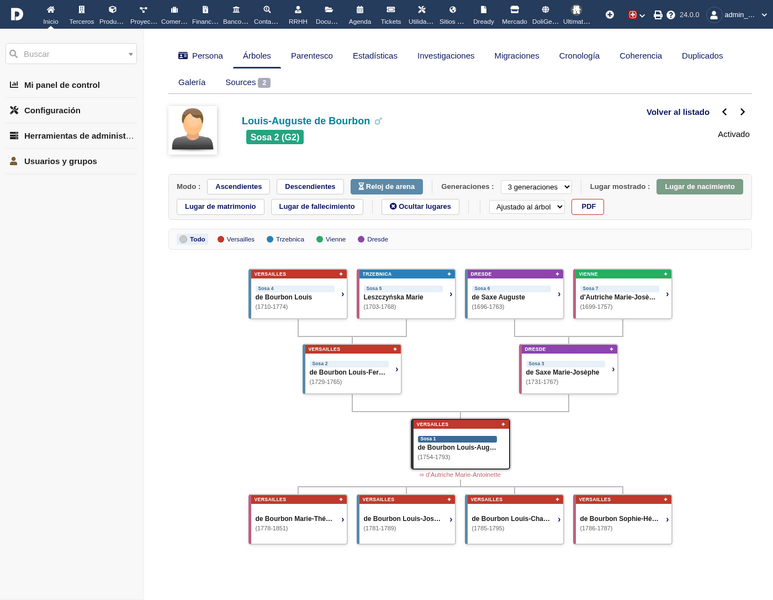Open the Terceros module icon
Viewport: 773px width, 600px height.
[x=81, y=9]
